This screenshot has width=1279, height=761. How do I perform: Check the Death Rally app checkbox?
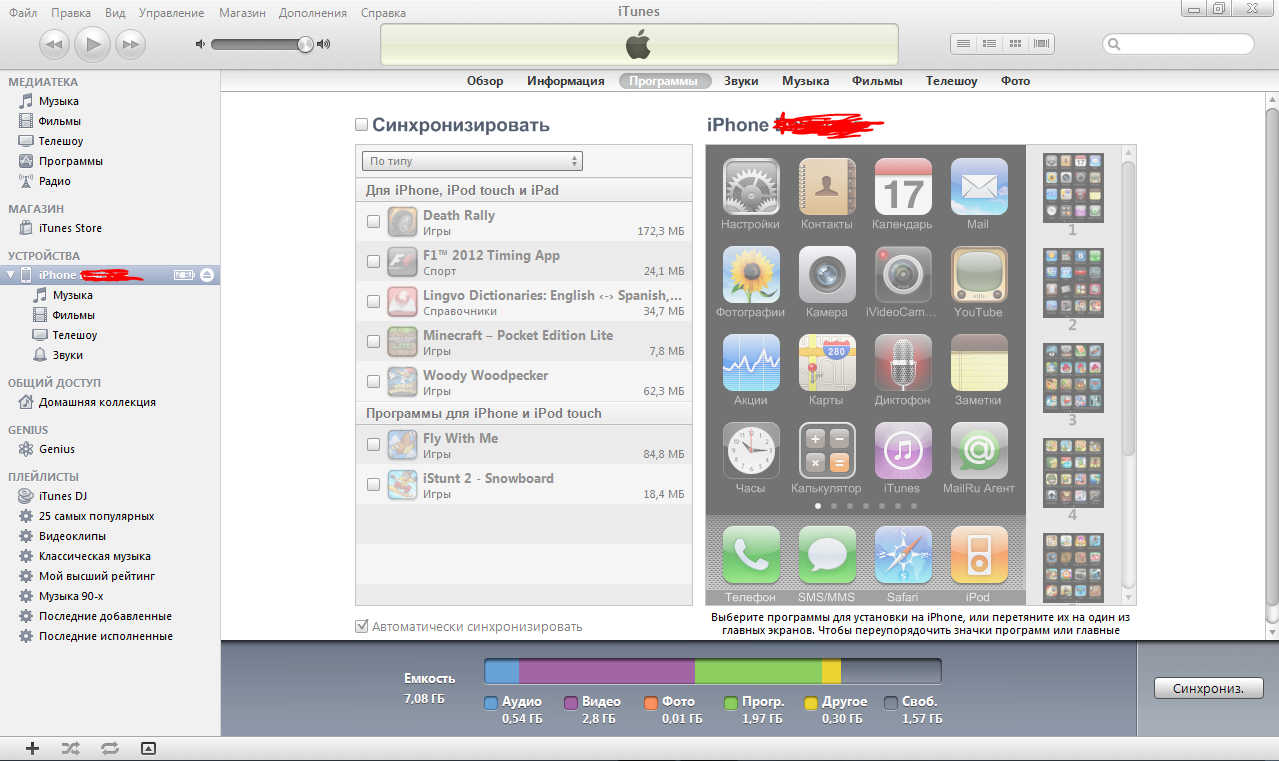(x=373, y=222)
